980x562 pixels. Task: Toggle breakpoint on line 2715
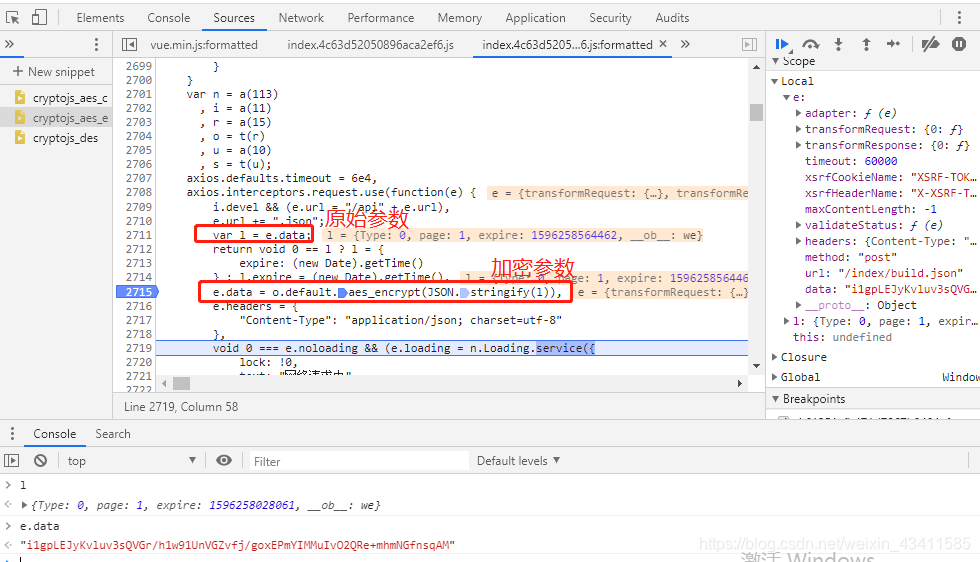138,292
